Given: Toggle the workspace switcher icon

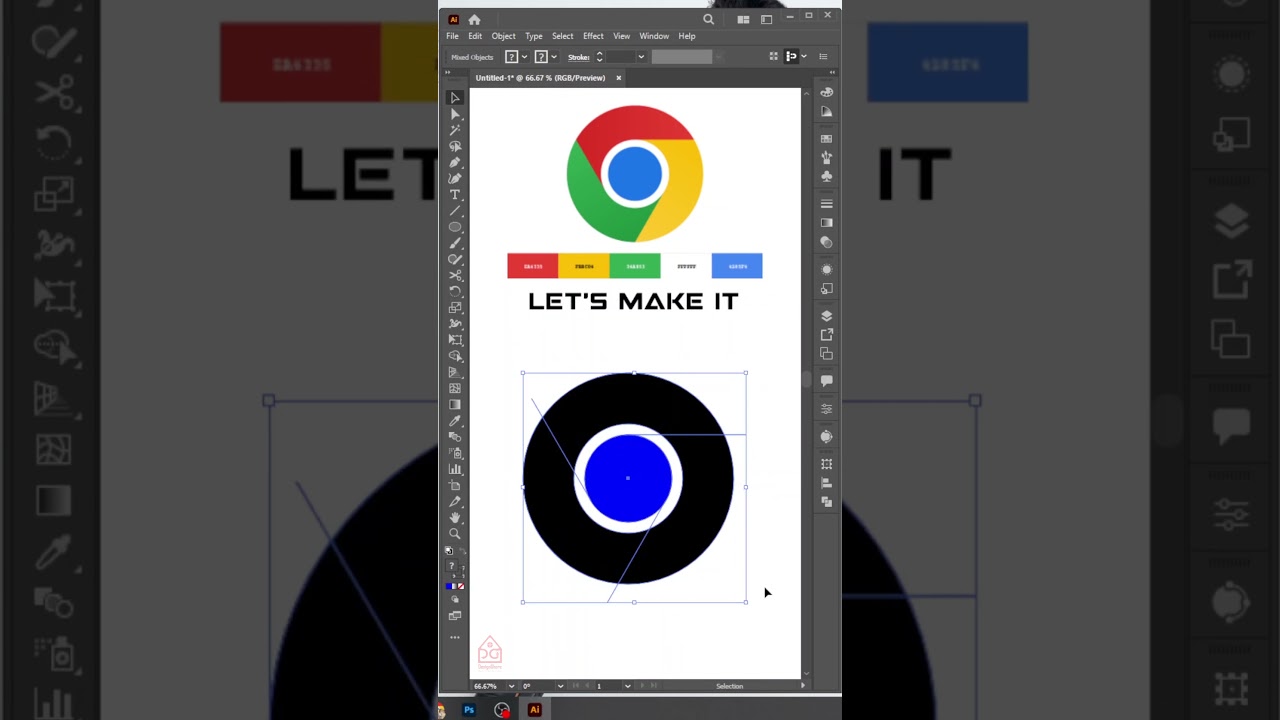Looking at the screenshot, I should coord(767,19).
